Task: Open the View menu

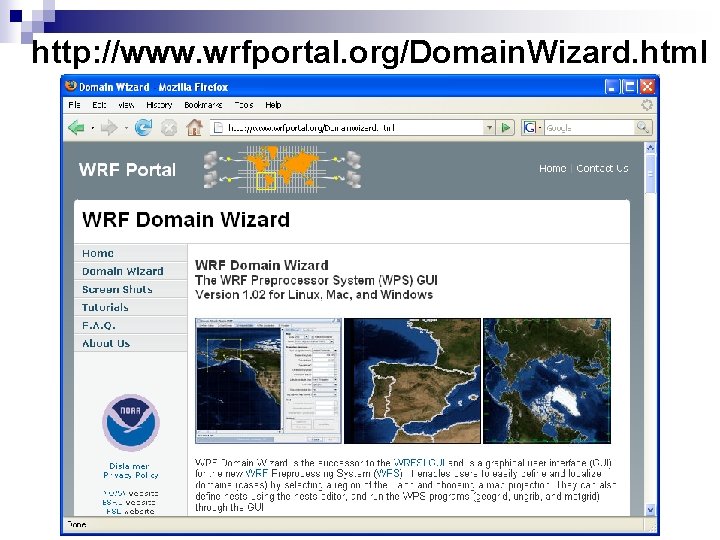Action: (126, 105)
